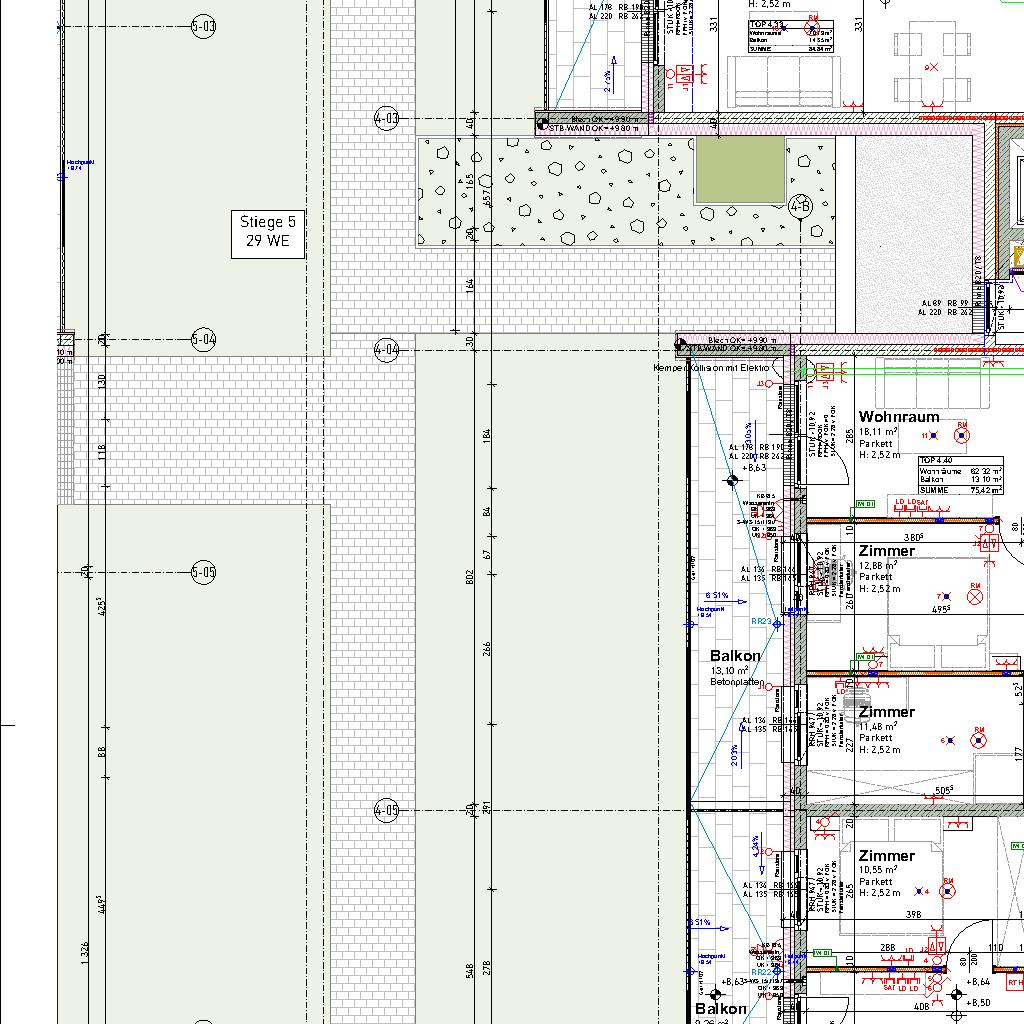Select grid axis bubble 4-04
1024x1024 pixels.
[x=386, y=349]
